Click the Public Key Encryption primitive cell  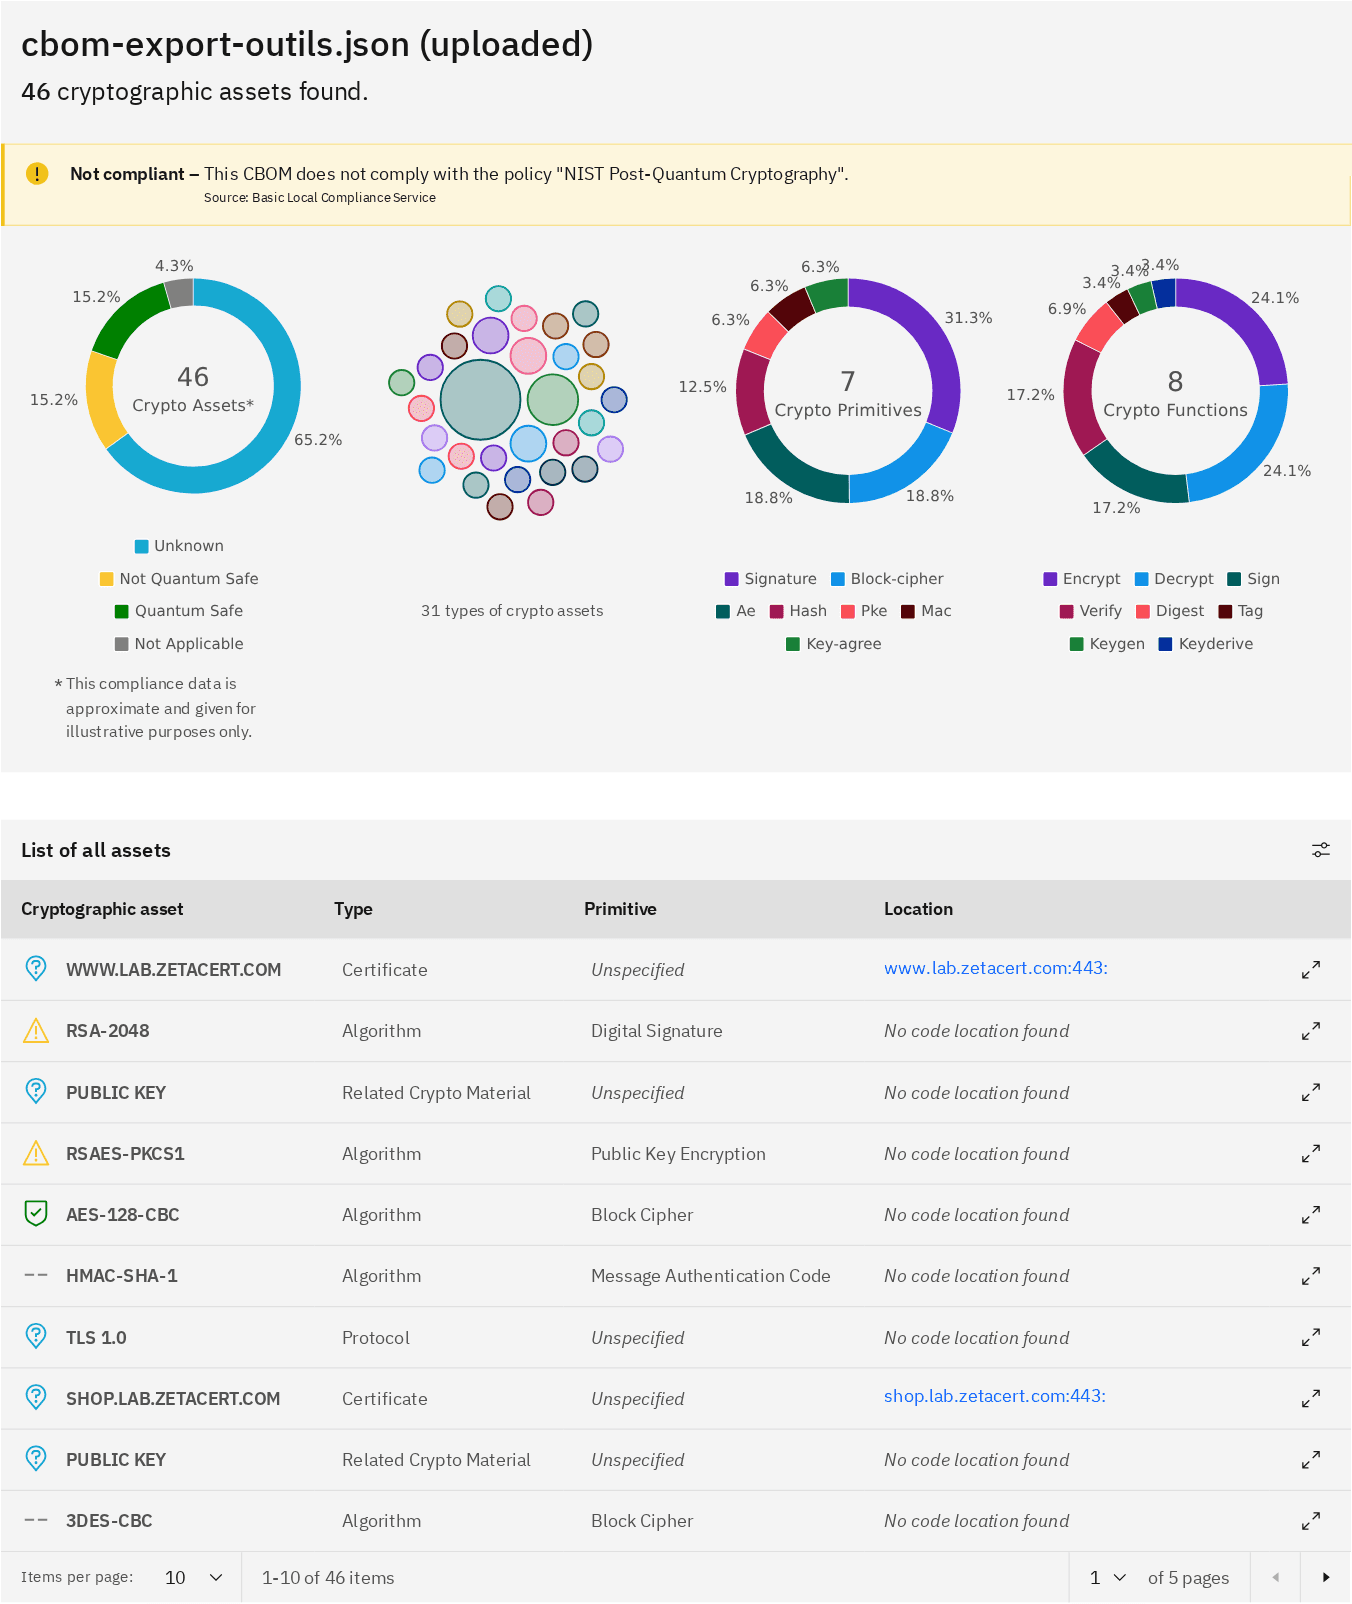pos(678,1154)
